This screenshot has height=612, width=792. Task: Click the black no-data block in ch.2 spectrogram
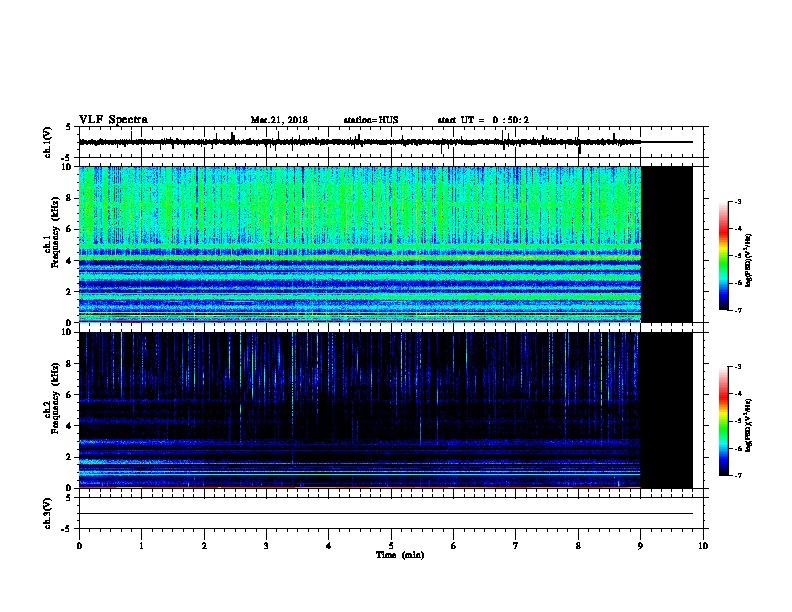click(667, 410)
